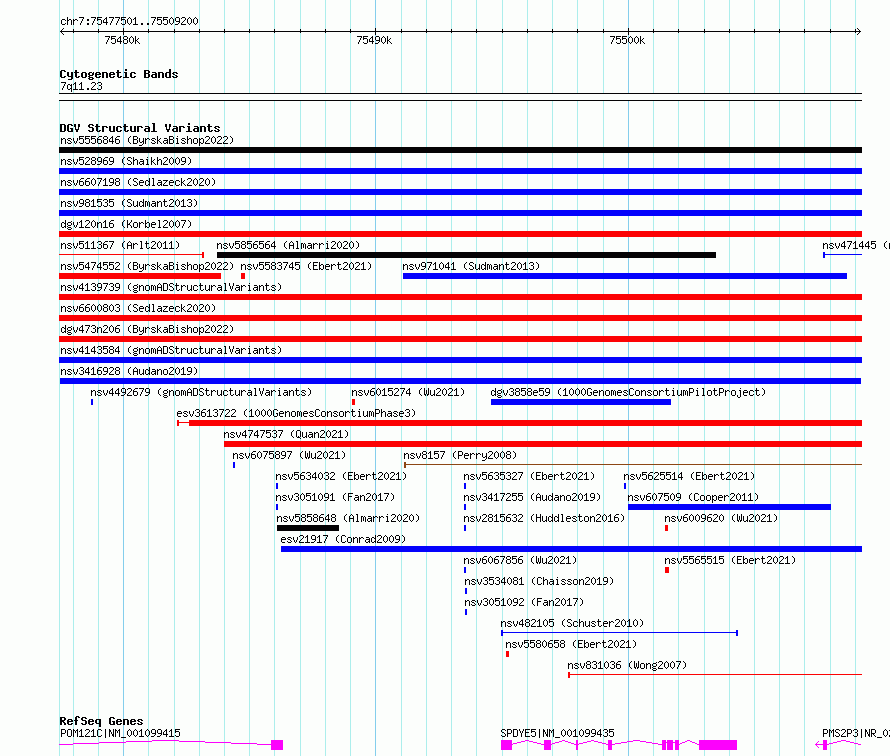Click nsv6009620 (Wu2021) label
The width and height of the screenshot is (890, 756).
click(721, 518)
